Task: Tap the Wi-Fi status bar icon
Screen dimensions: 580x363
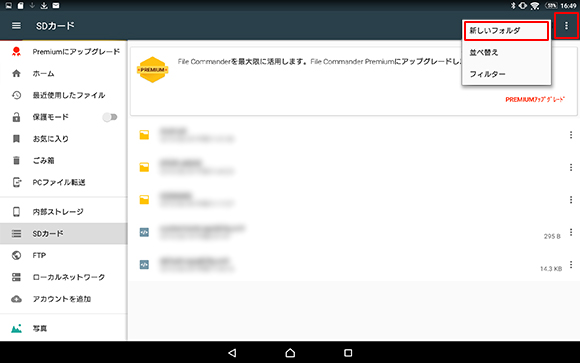Action: click(x=535, y=6)
